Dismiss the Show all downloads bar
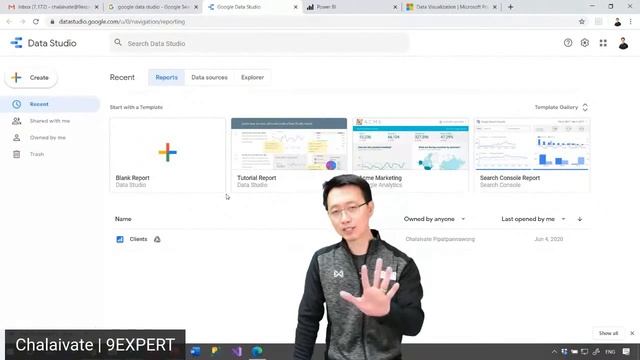This screenshot has height=360, width=640. pyautogui.click(x=632, y=333)
